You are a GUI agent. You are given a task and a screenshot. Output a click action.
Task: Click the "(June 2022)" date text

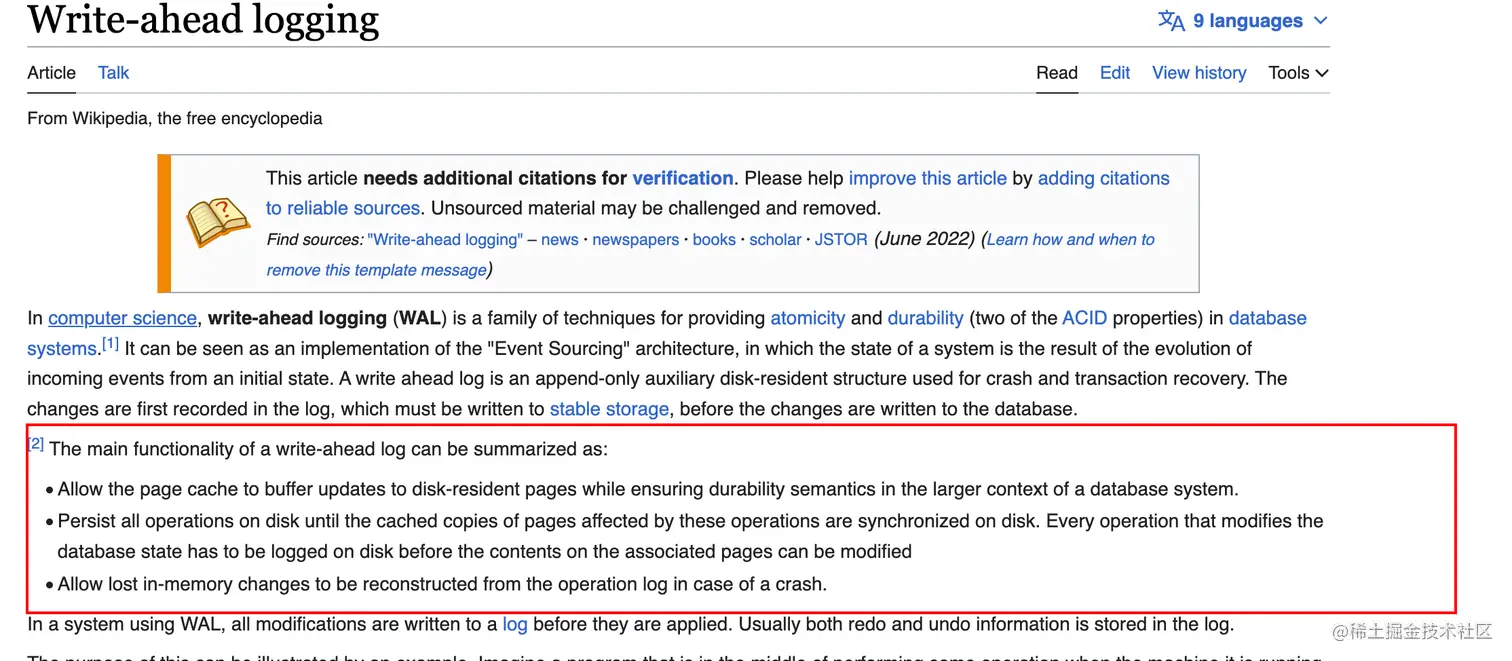(x=924, y=239)
